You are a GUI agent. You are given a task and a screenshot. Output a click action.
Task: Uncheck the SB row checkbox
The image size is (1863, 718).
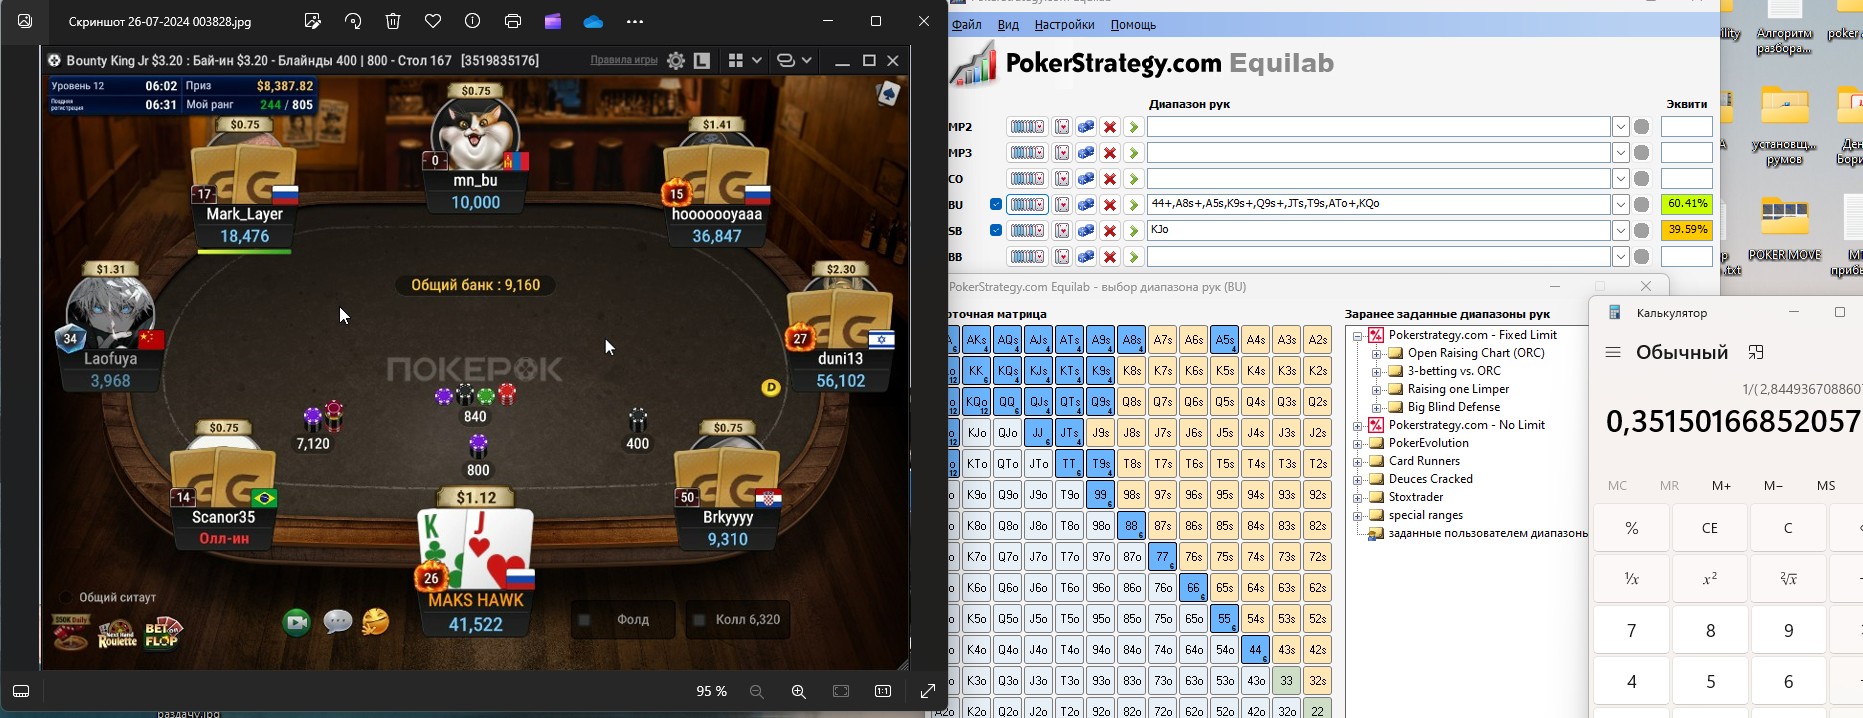(996, 230)
